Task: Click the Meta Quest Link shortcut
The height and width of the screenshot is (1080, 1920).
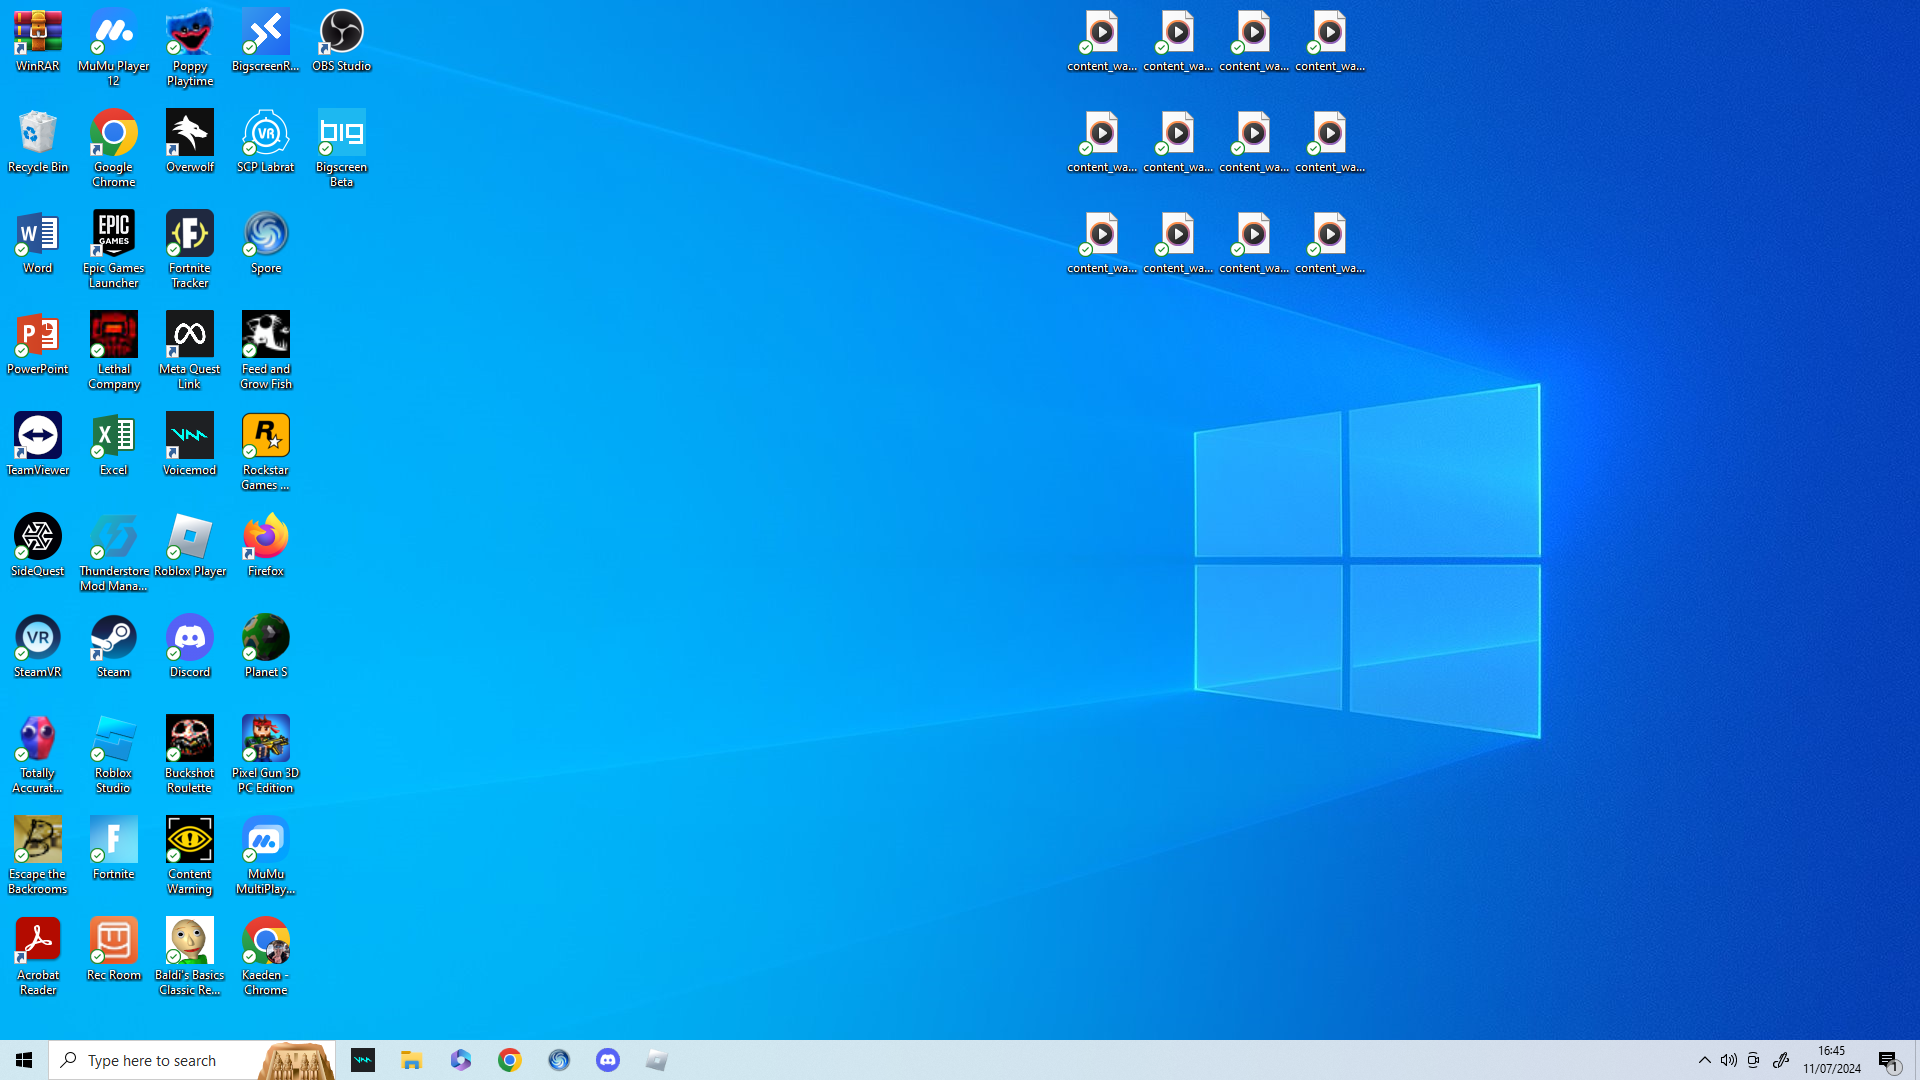Action: [190, 349]
